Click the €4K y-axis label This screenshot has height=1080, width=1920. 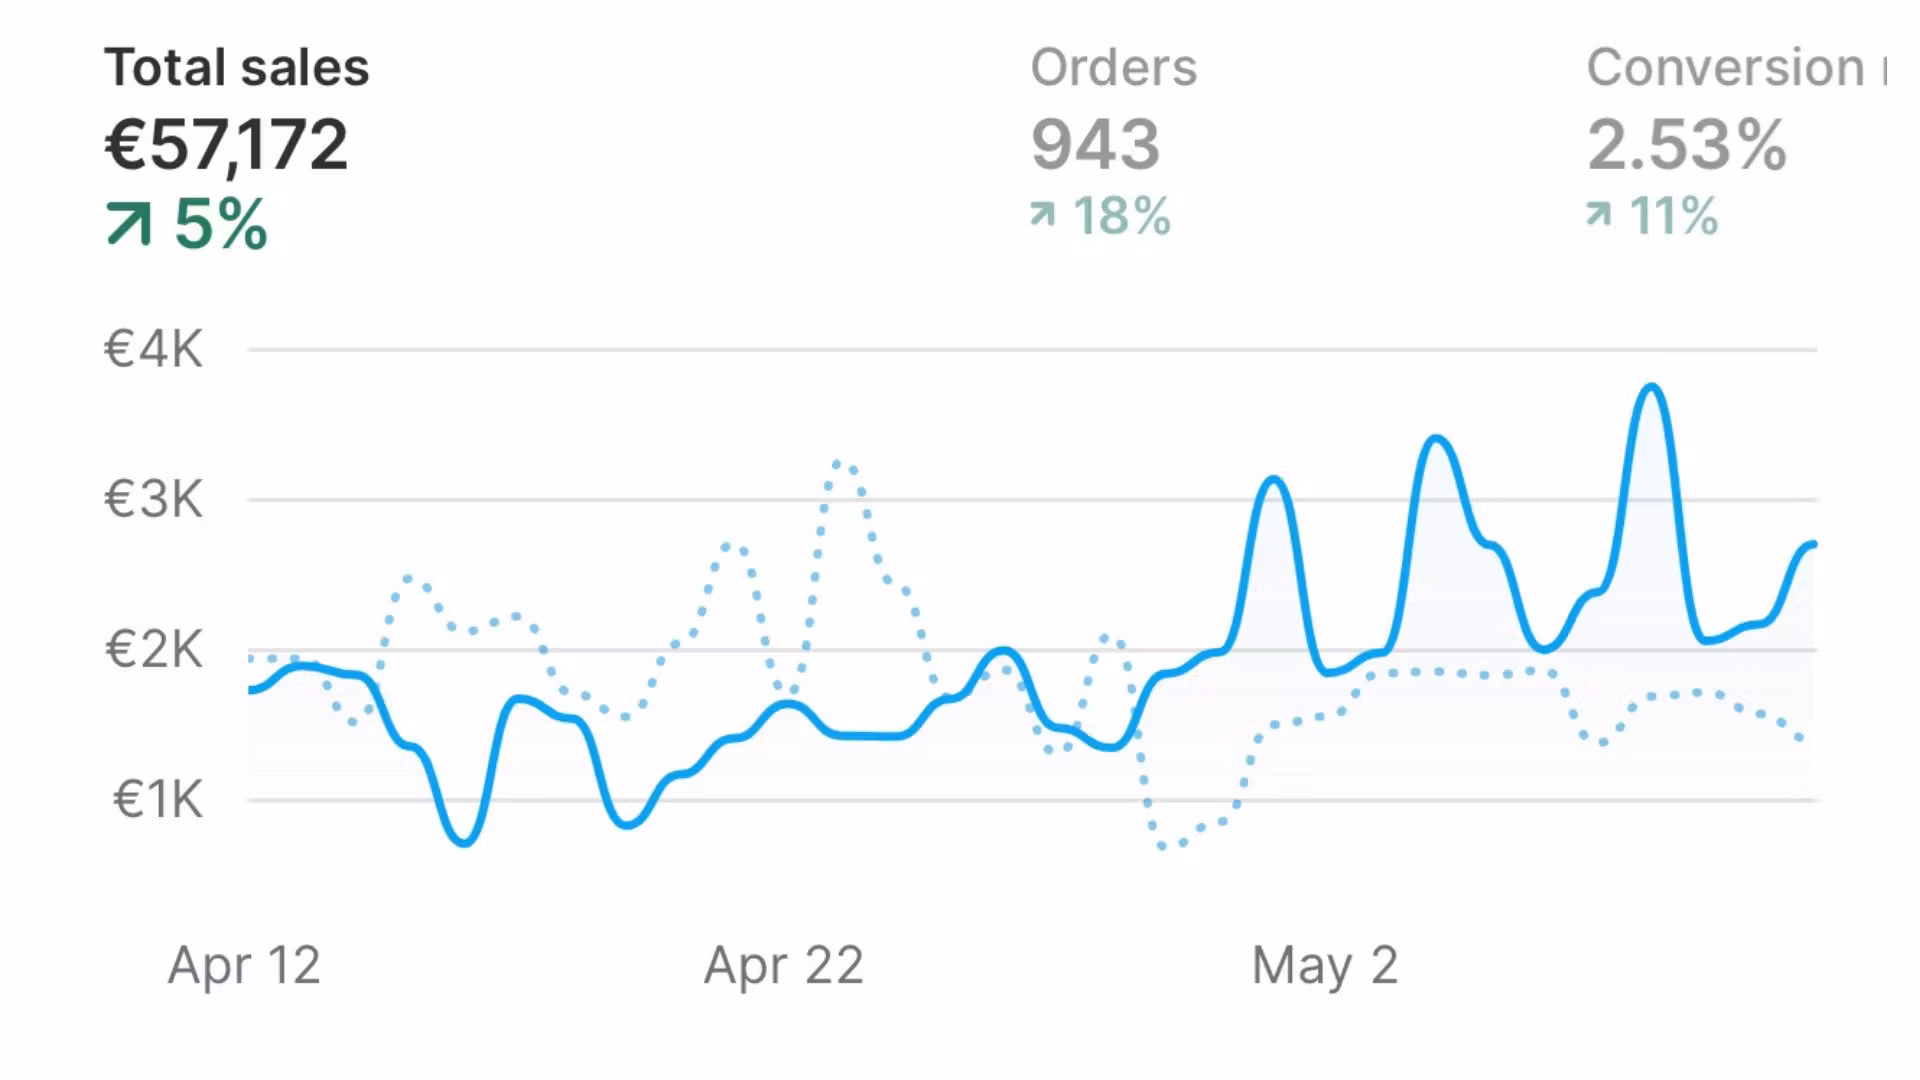point(154,350)
